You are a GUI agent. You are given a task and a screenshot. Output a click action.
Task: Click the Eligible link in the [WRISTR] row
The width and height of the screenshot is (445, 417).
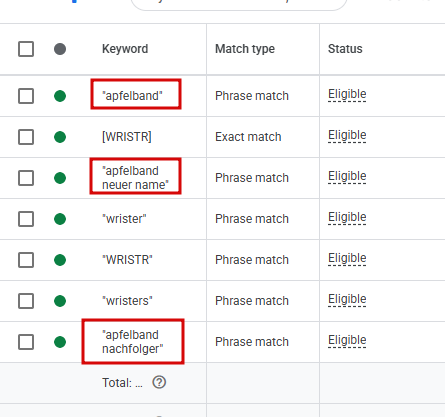pyautogui.click(x=347, y=136)
